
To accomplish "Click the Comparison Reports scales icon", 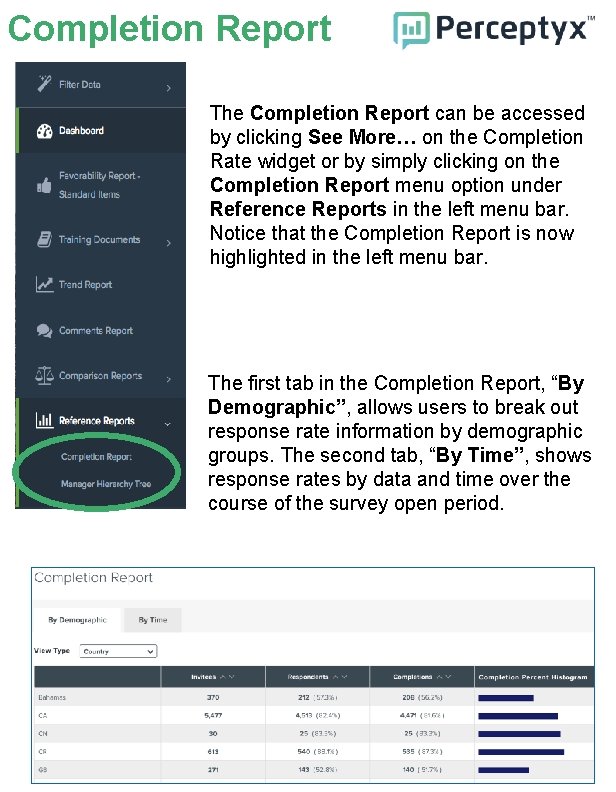I will click(44, 375).
